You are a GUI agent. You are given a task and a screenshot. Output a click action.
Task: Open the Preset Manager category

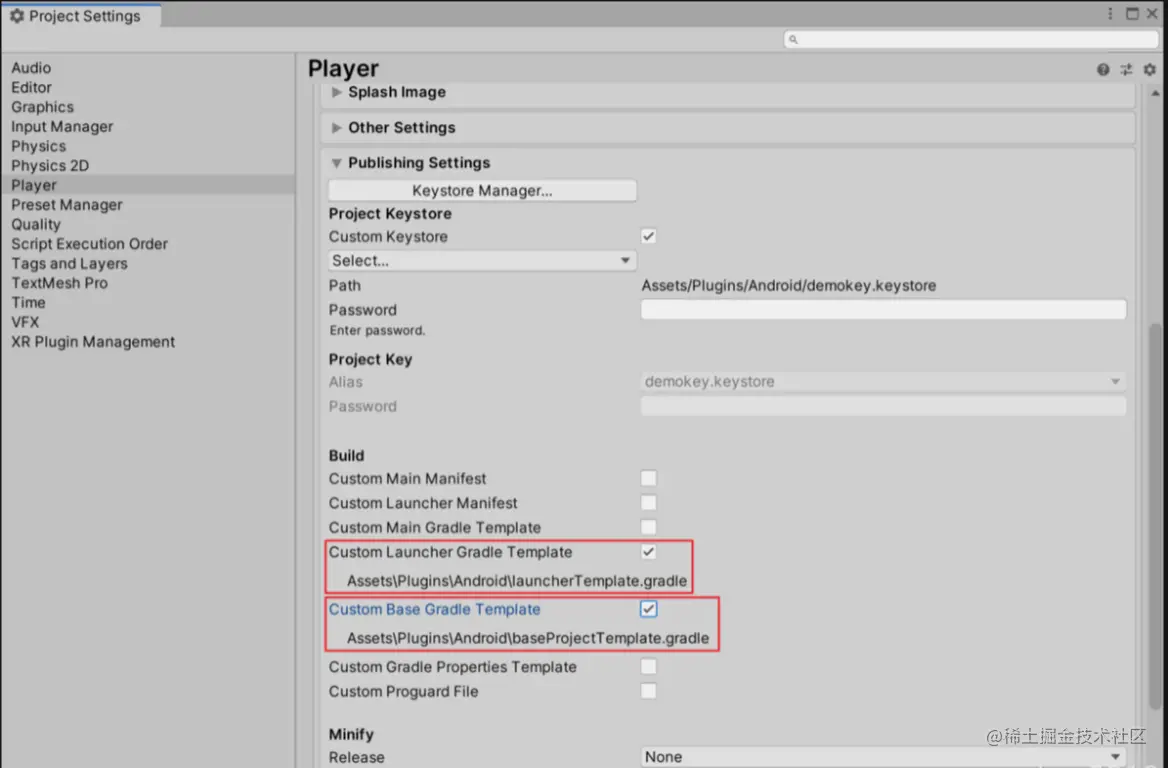pos(66,205)
